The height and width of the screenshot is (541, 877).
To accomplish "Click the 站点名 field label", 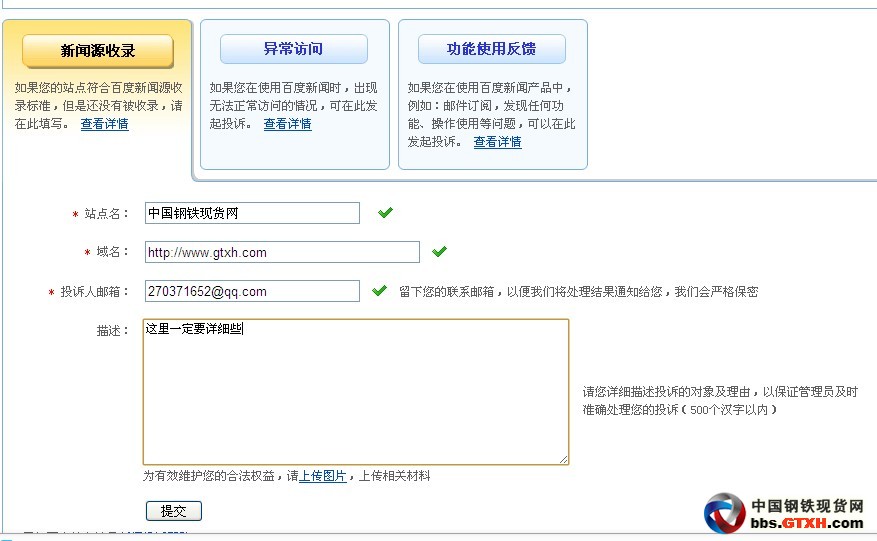I will point(106,214).
